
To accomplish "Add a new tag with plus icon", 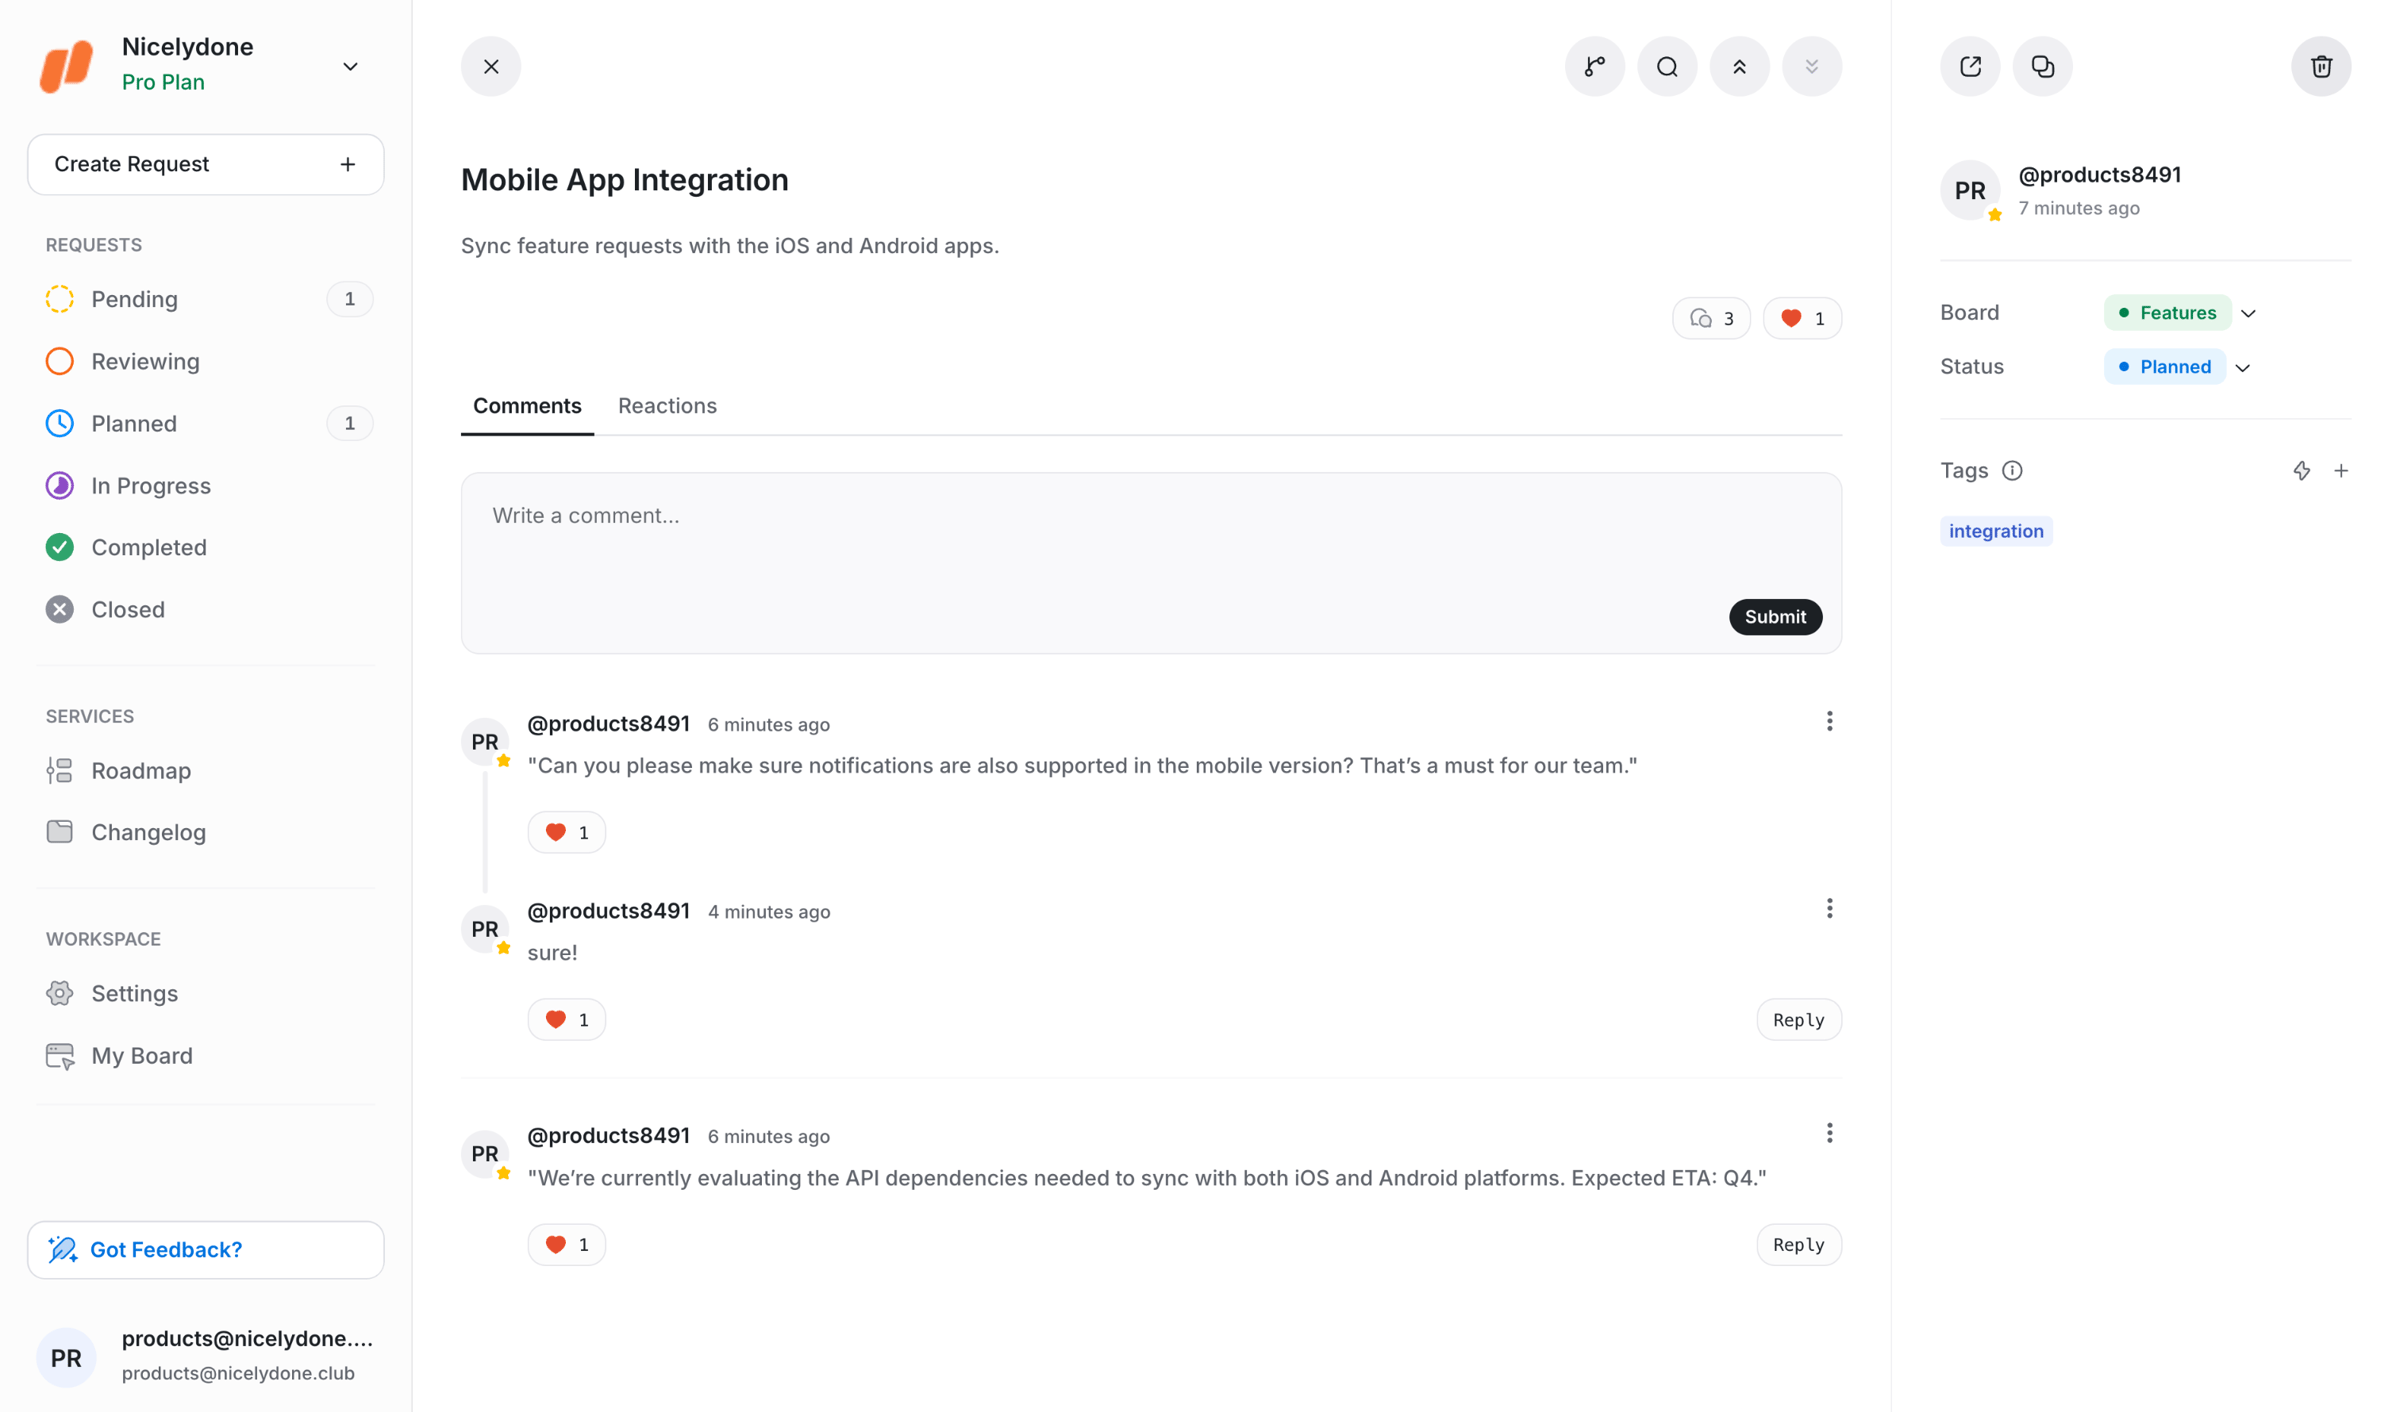I will click(x=2341, y=471).
